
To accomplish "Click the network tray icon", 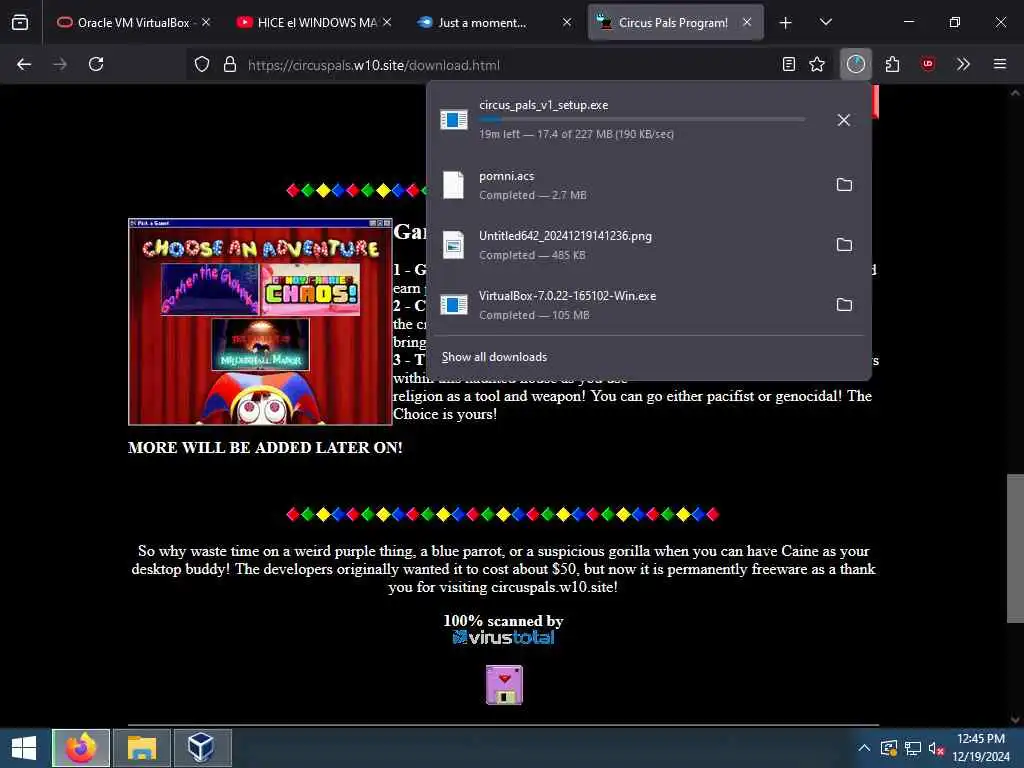I will click(x=912, y=748).
